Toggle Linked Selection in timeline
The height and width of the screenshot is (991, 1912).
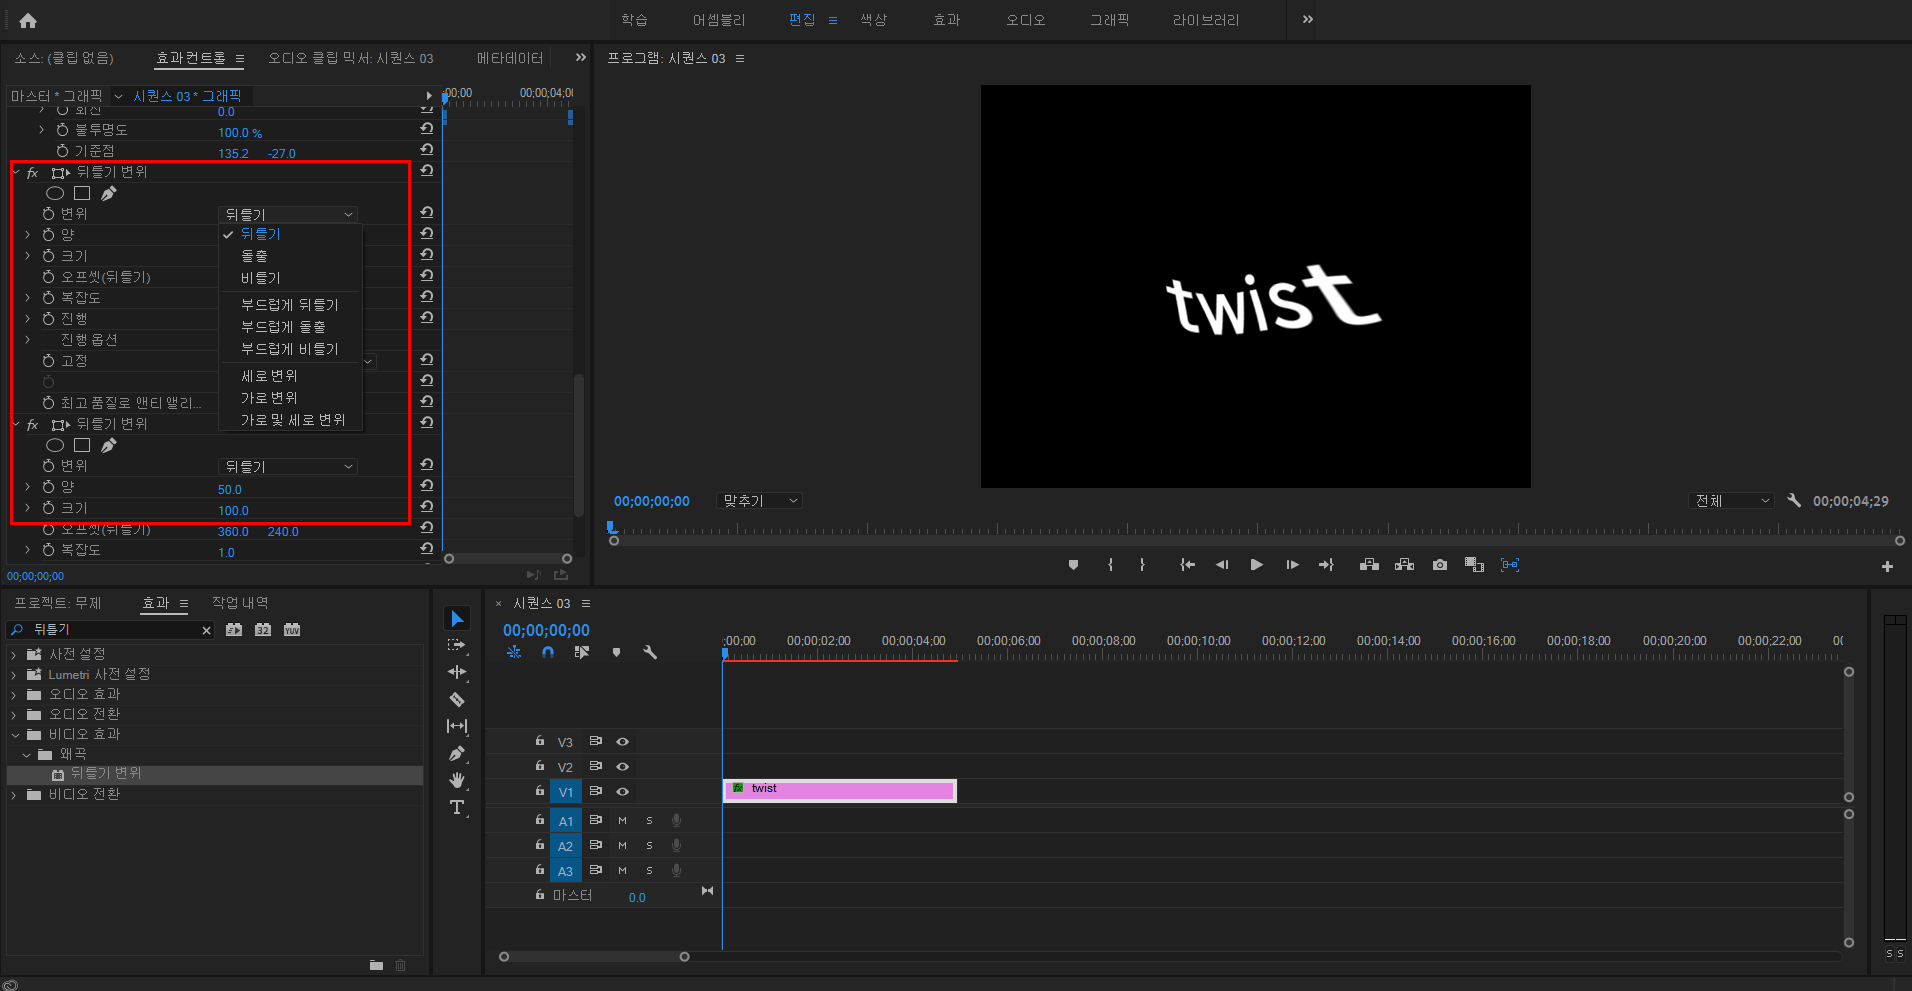coord(581,652)
